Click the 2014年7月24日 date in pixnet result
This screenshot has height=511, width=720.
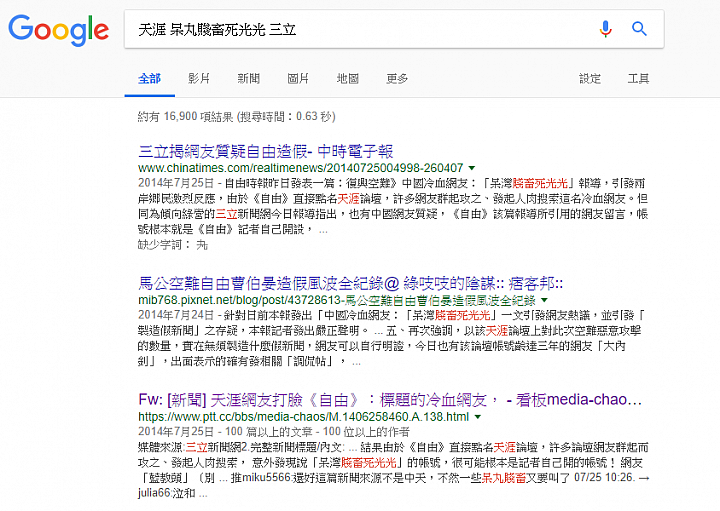(x=175, y=315)
